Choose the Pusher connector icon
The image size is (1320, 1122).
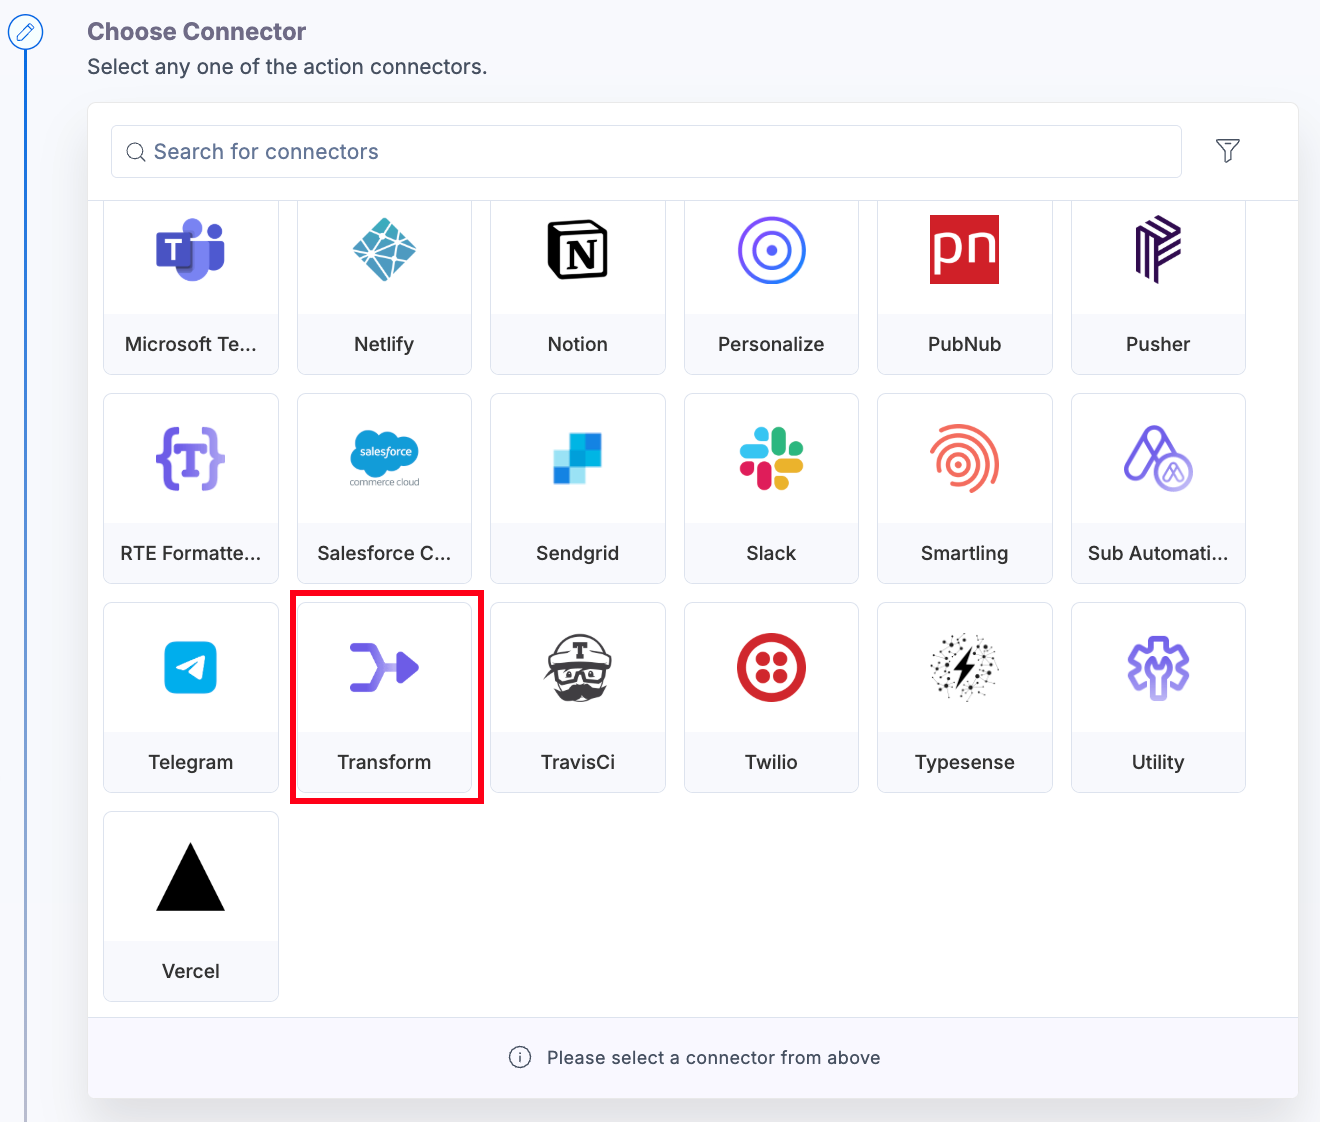point(1158,250)
